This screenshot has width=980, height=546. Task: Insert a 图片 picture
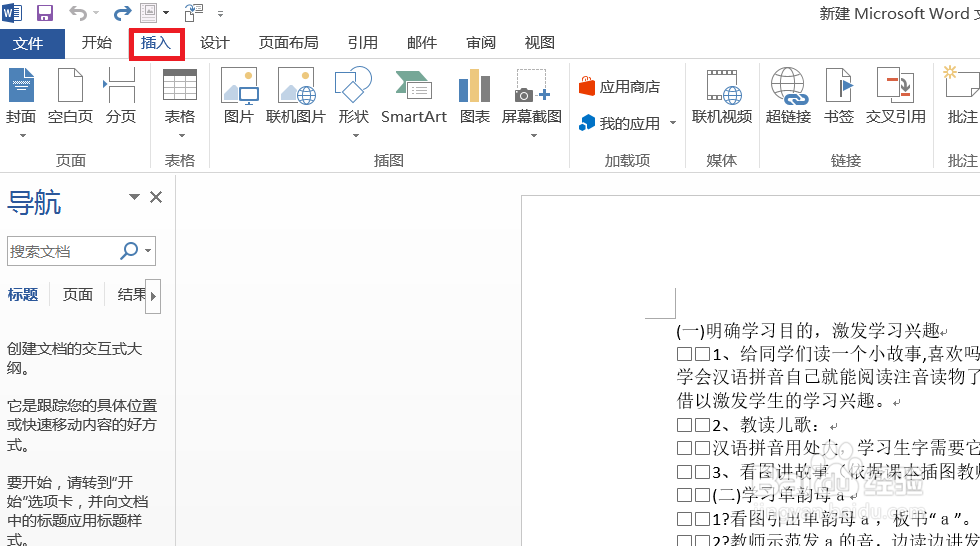(239, 96)
